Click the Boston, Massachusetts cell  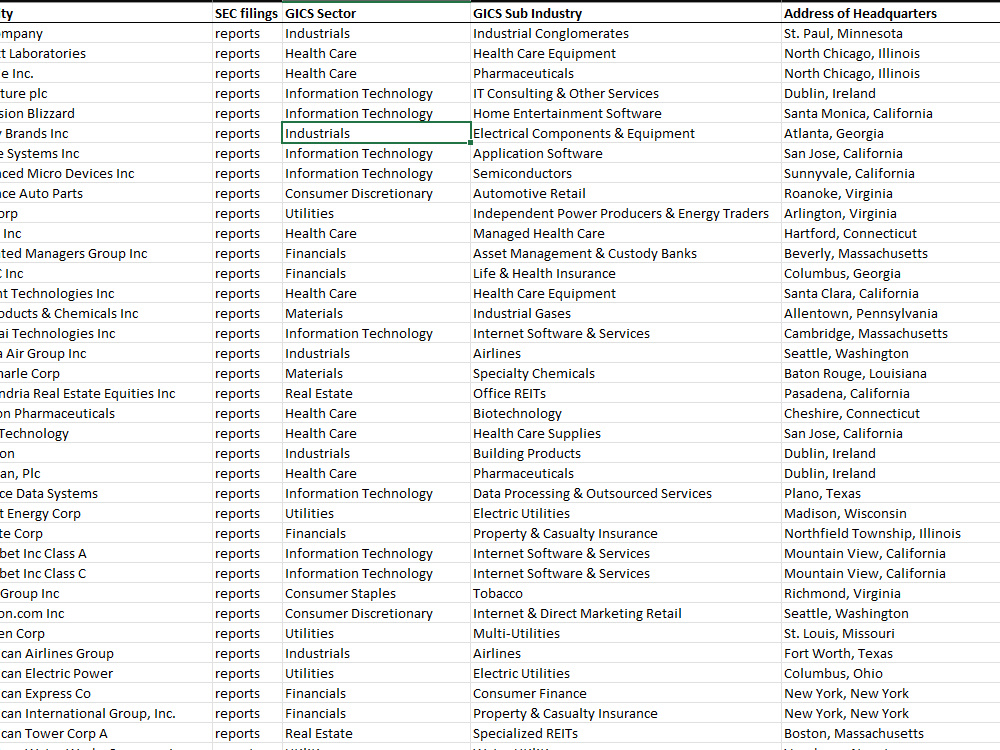890,733
